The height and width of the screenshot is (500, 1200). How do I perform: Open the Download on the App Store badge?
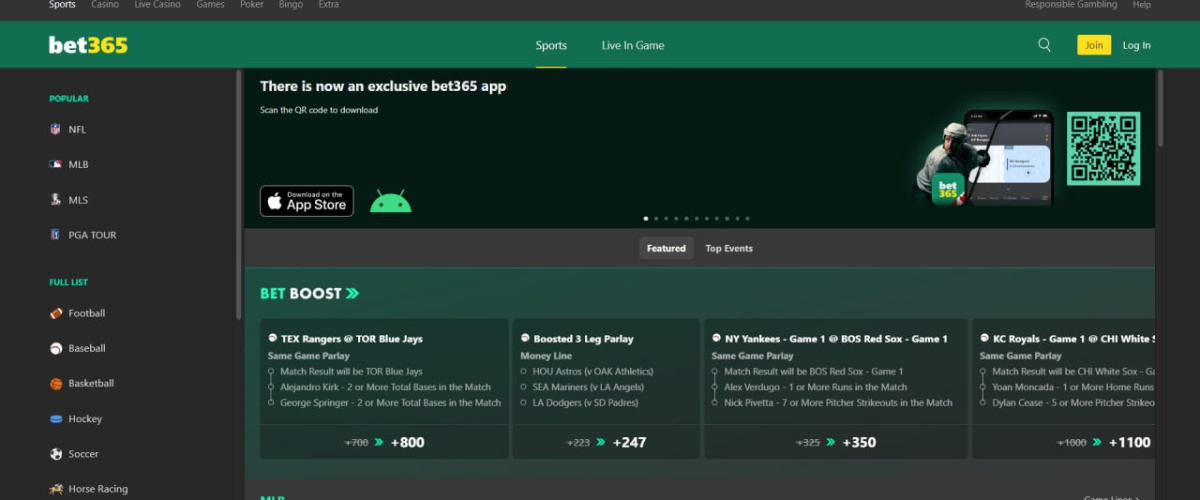[x=307, y=201]
